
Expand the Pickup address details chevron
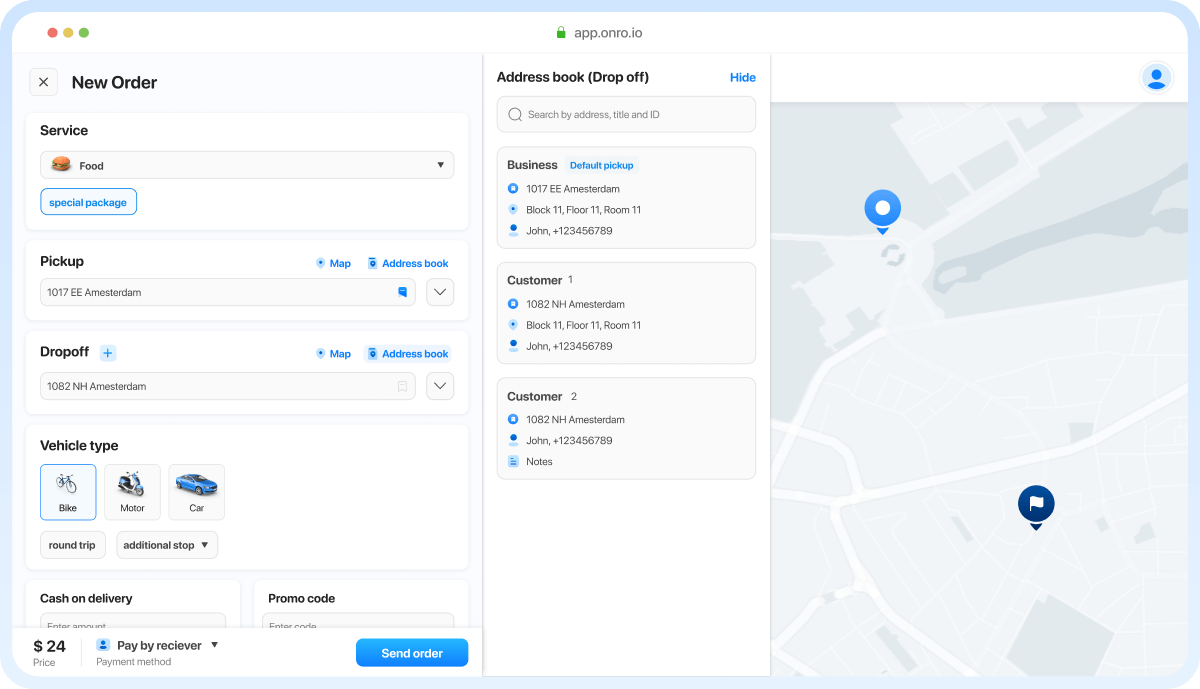pyautogui.click(x=440, y=292)
